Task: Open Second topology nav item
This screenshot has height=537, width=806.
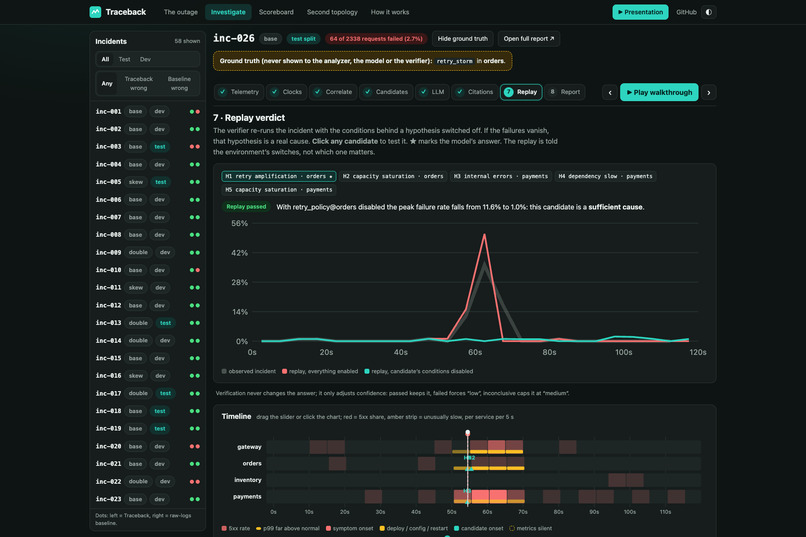Action: point(332,12)
